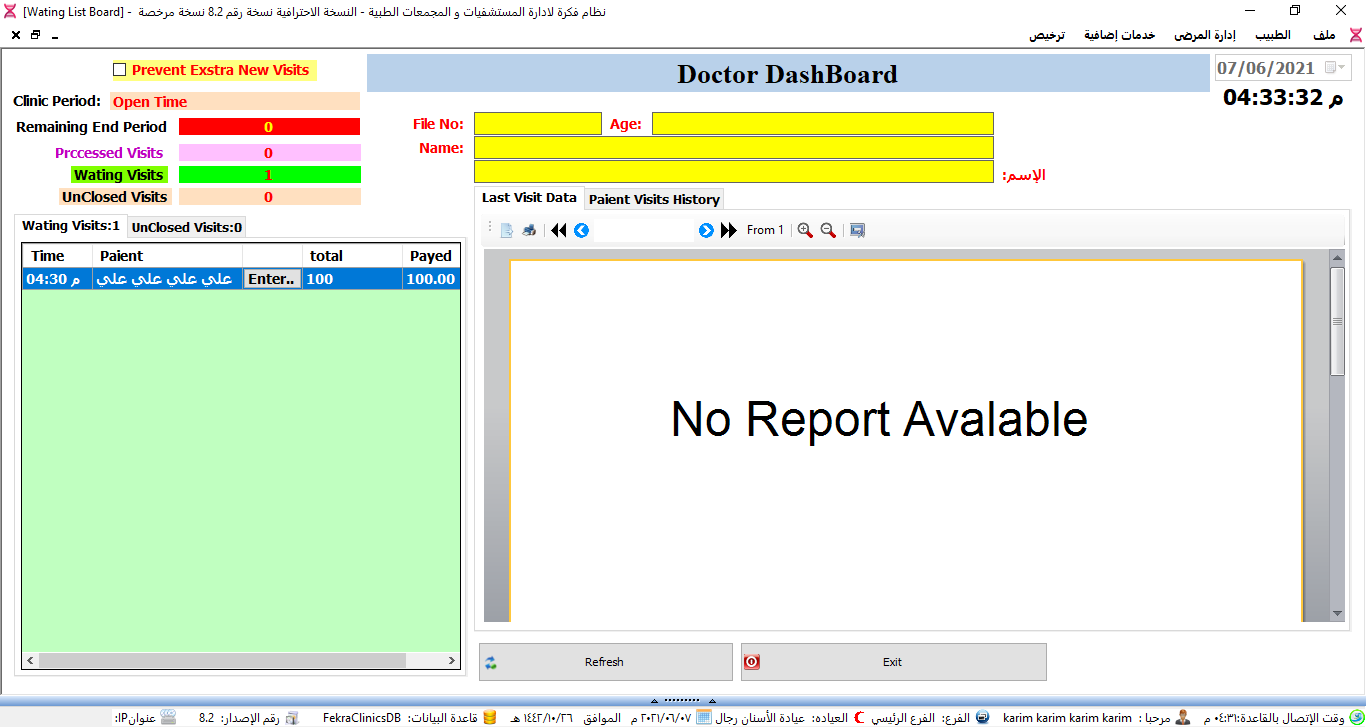Click the yellow File No input field

538,124
